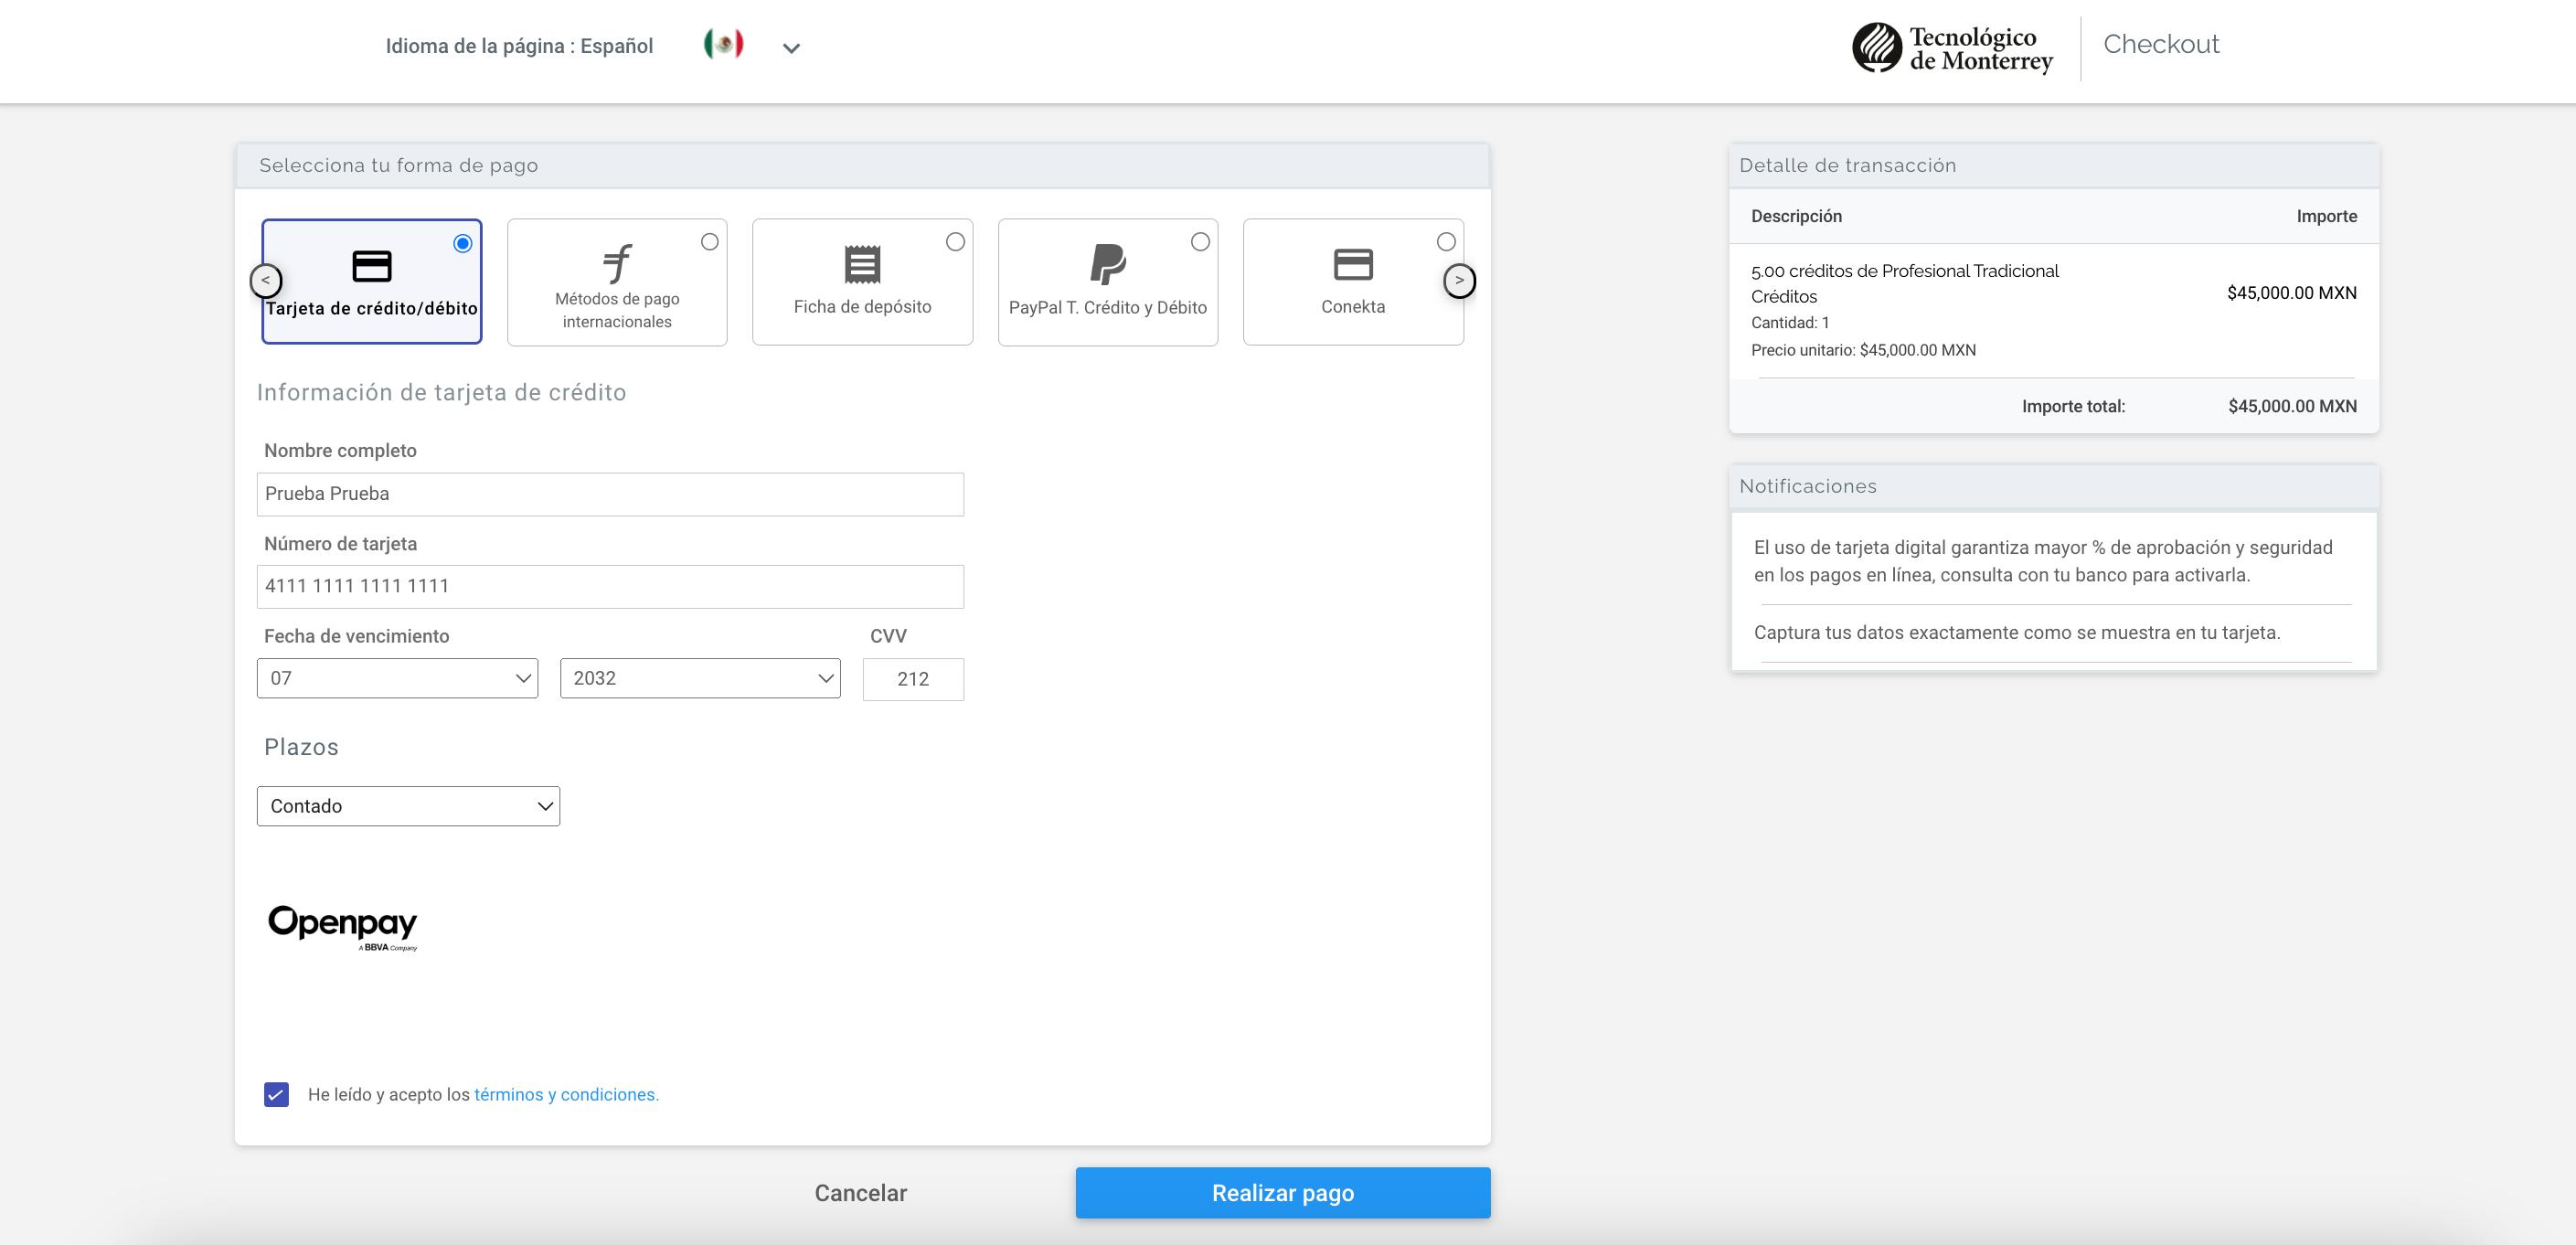Viewport: 2576px width, 1245px height.
Task: Click the CVV input field
Action: point(913,679)
